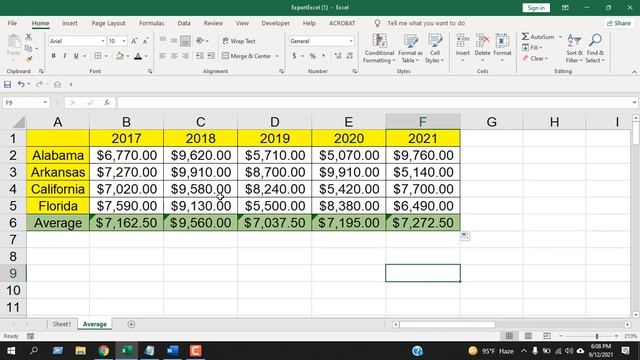This screenshot has width=640, height=360.
Task: Open Cell Styles gallery
Action: click(x=435, y=49)
